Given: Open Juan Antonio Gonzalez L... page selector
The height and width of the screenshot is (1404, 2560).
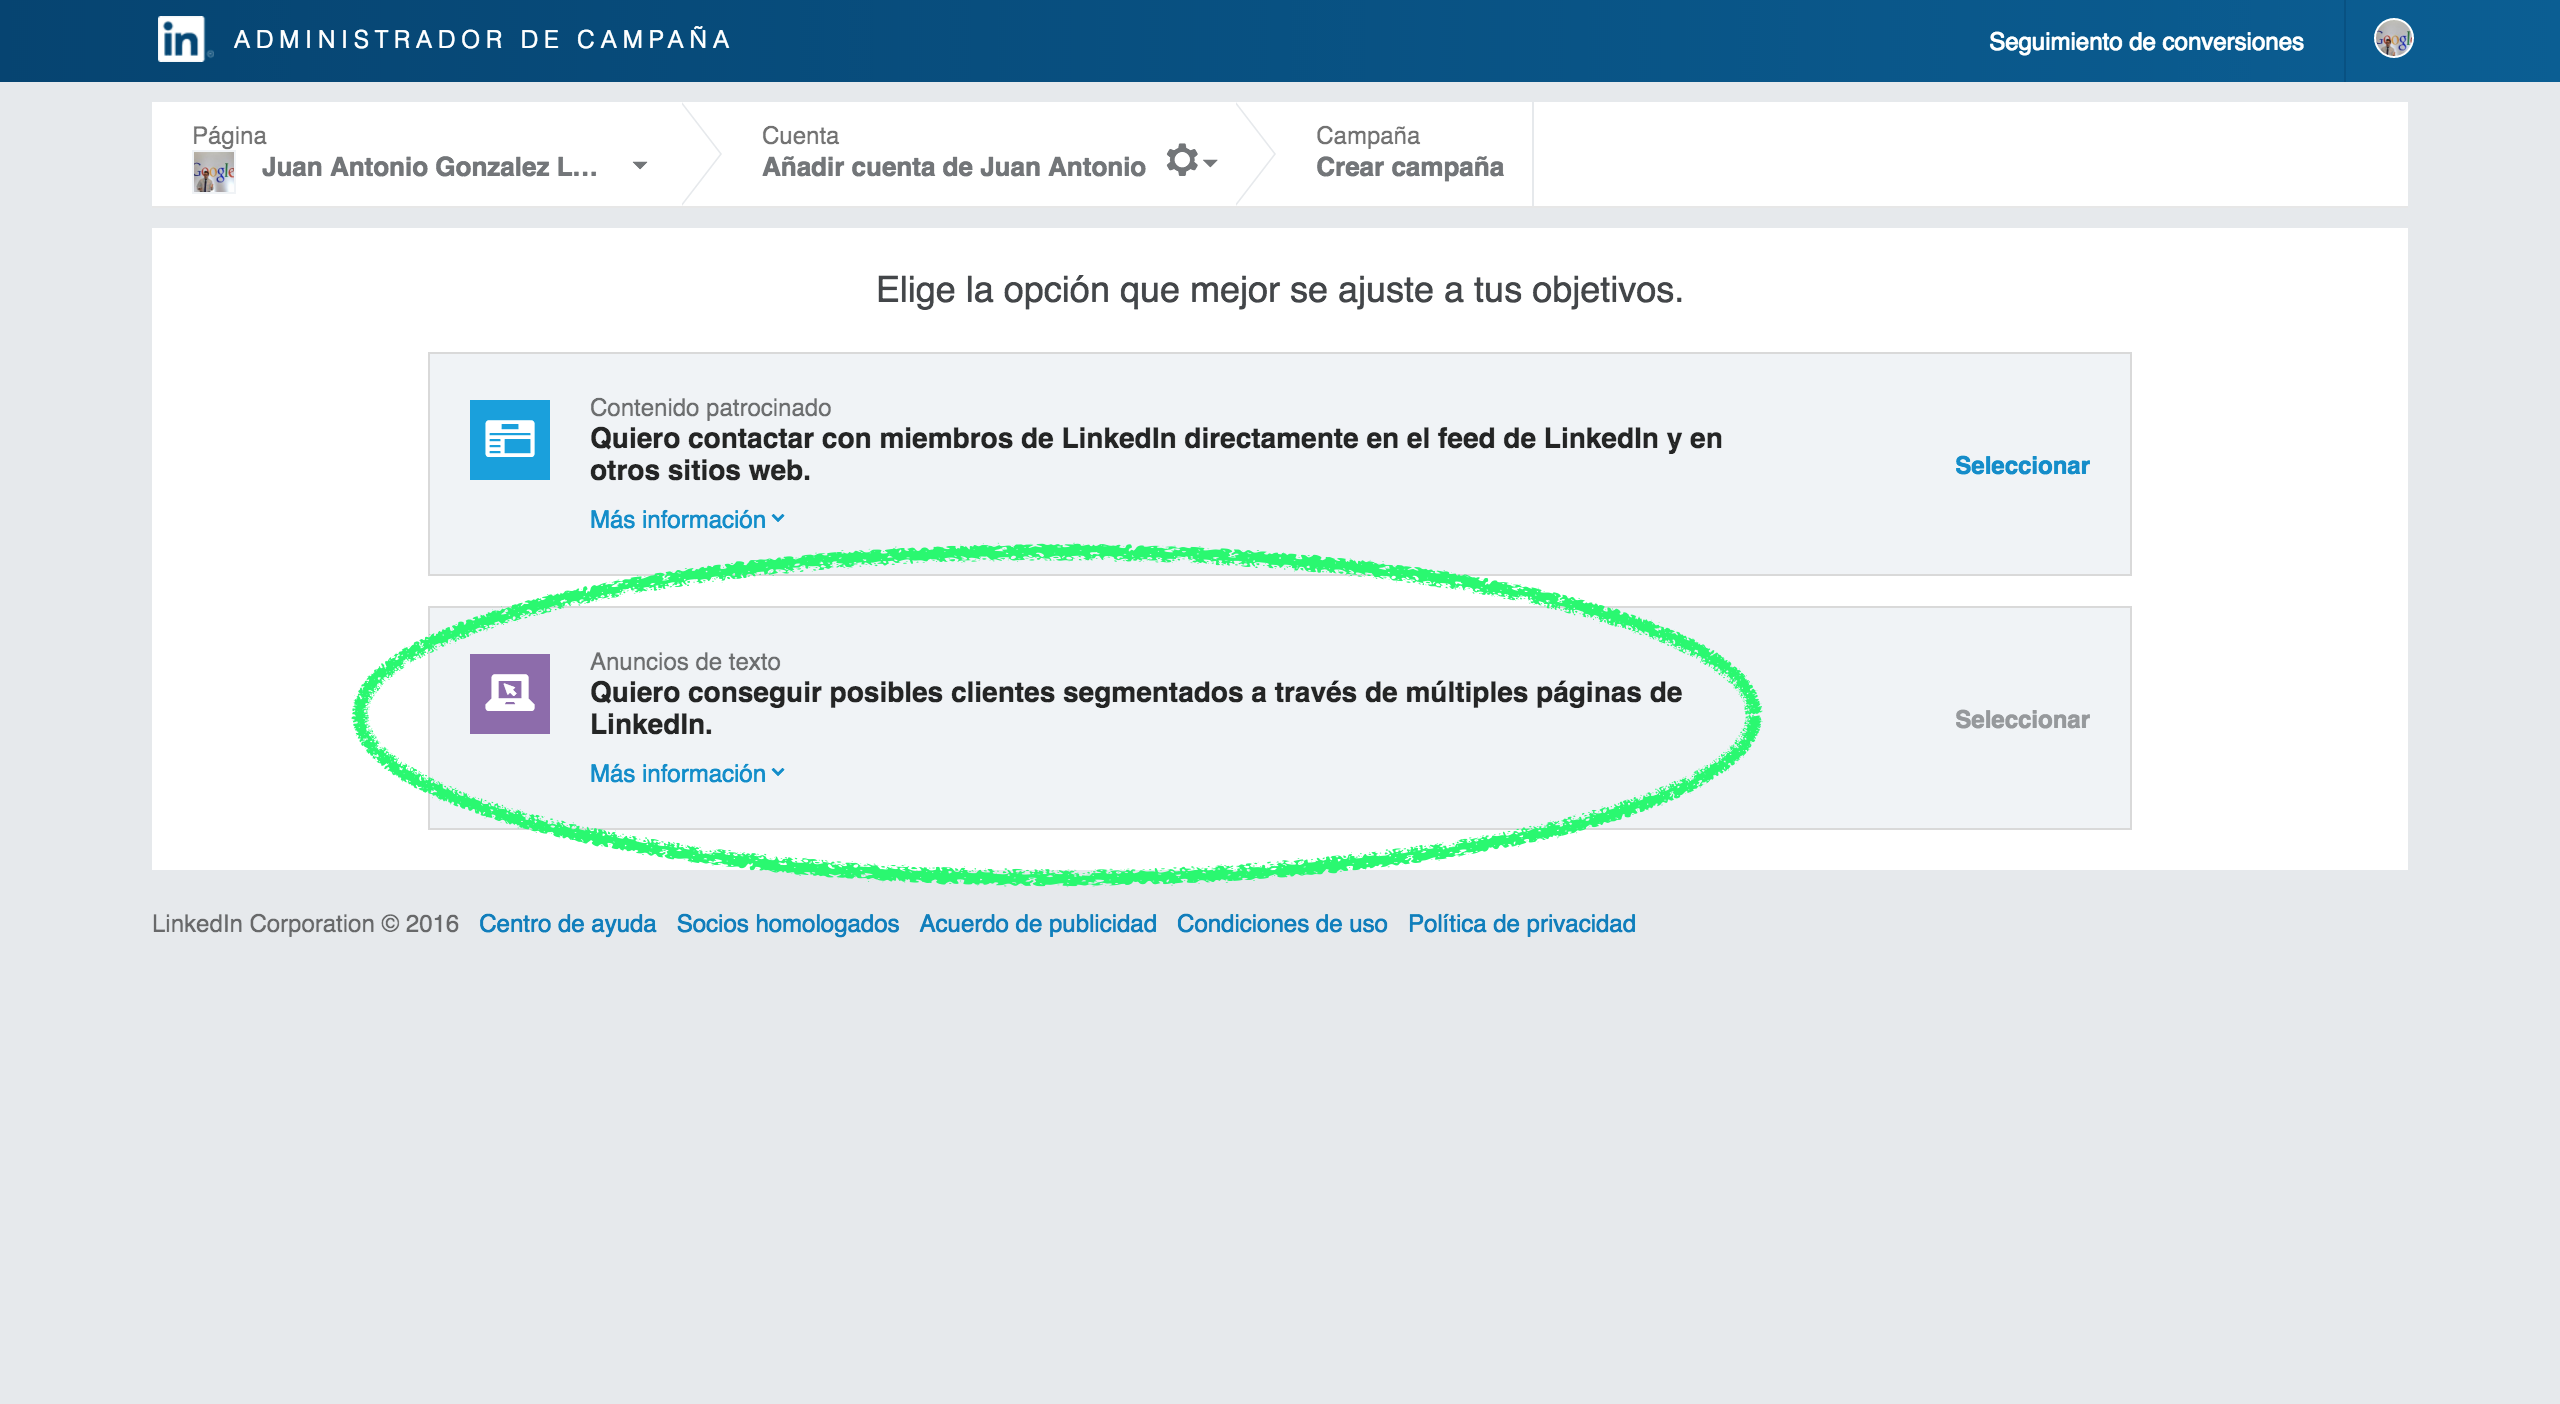Looking at the screenshot, I should [x=430, y=167].
